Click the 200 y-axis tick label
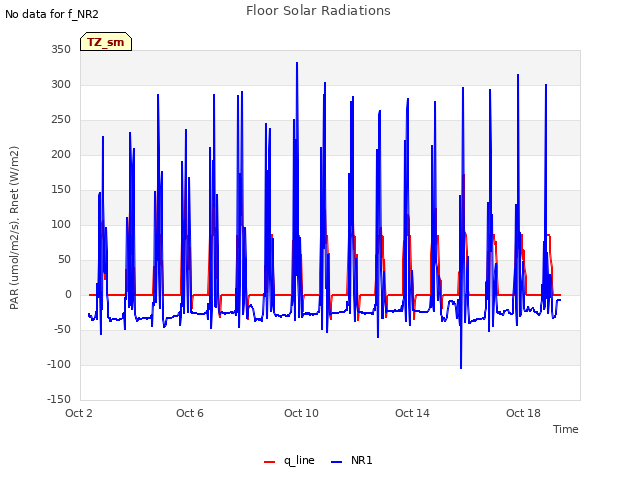This screenshot has width=640, height=480. click(x=61, y=154)
